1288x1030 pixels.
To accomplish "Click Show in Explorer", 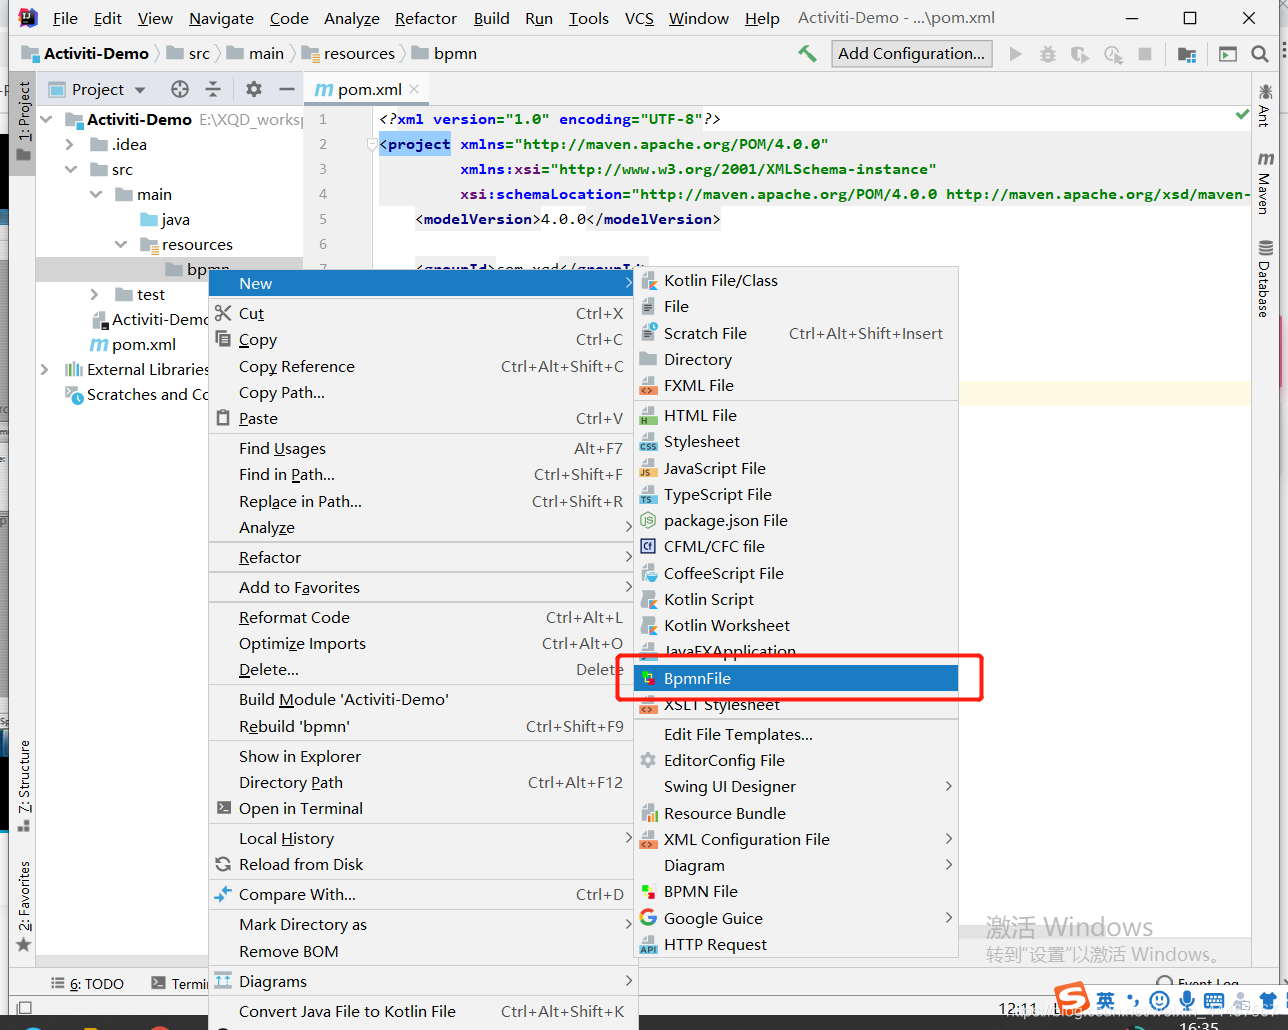I will pos(421,756).
